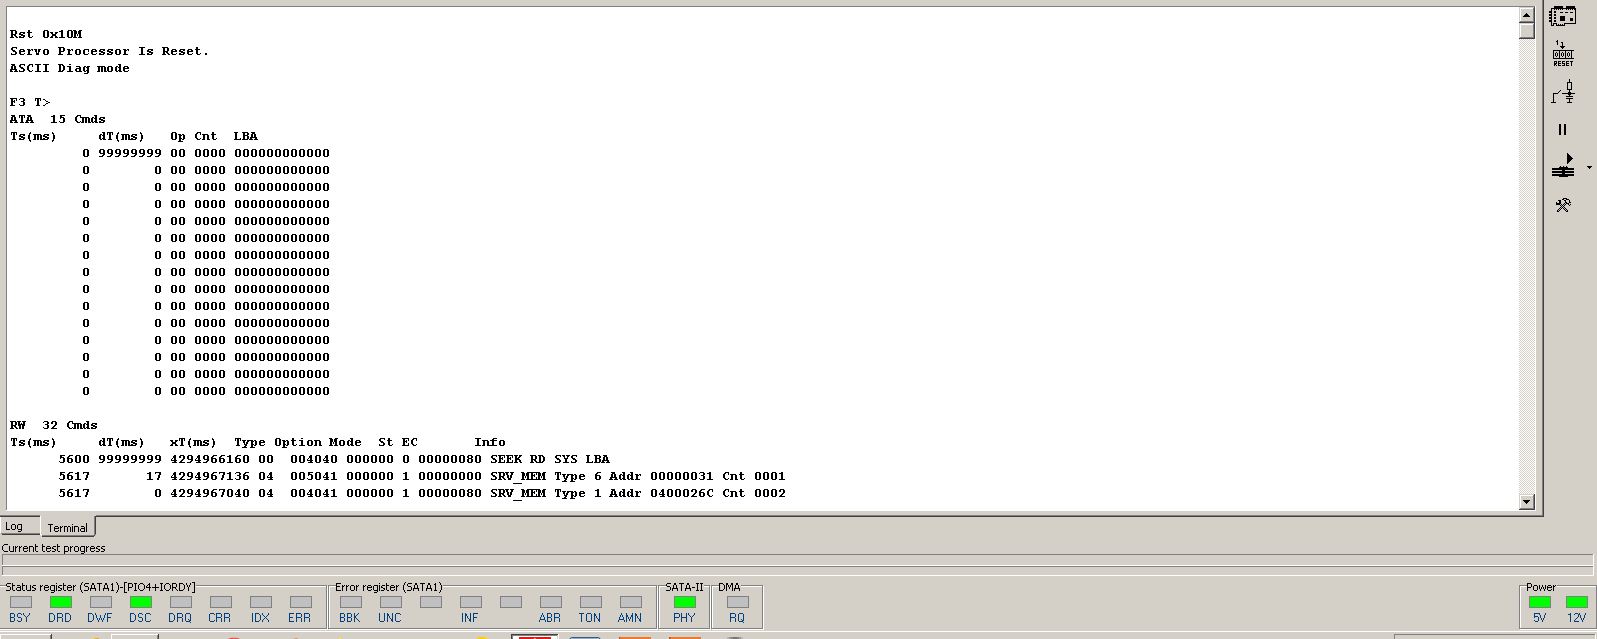Click the controller board icon in the right toolbar
The width and height of the screenshot is (1597, 639).
1563,16
